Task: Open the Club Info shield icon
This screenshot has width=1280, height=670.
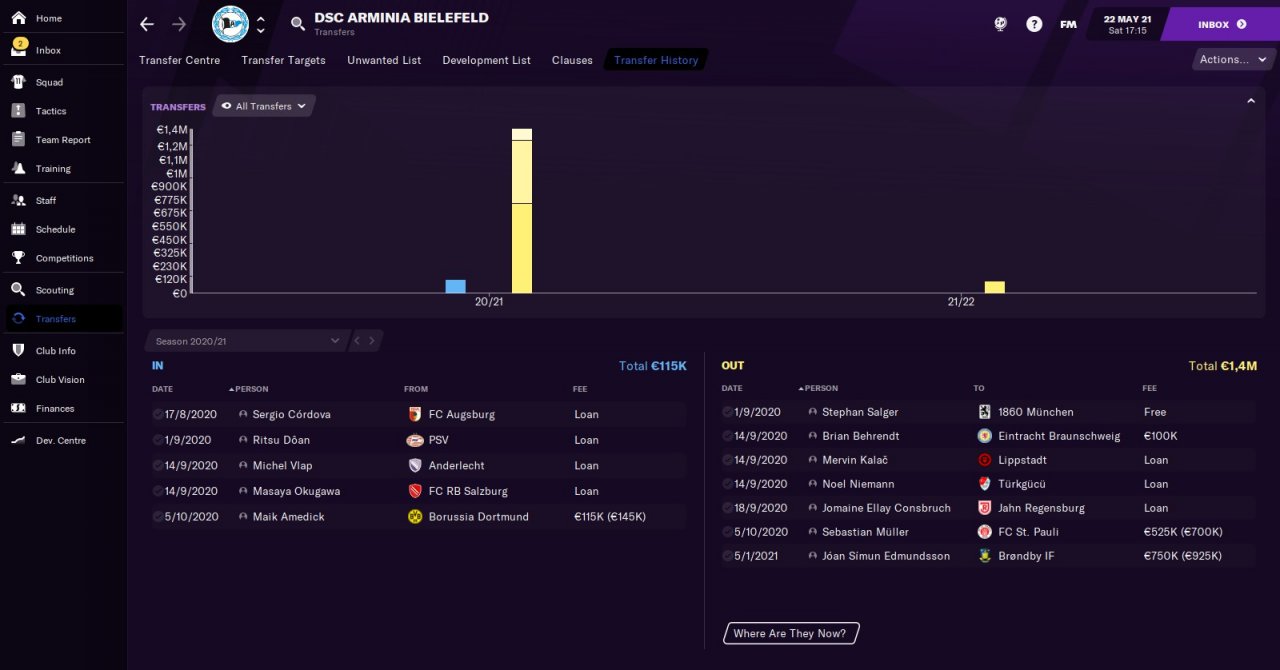Action: [18, 351]
